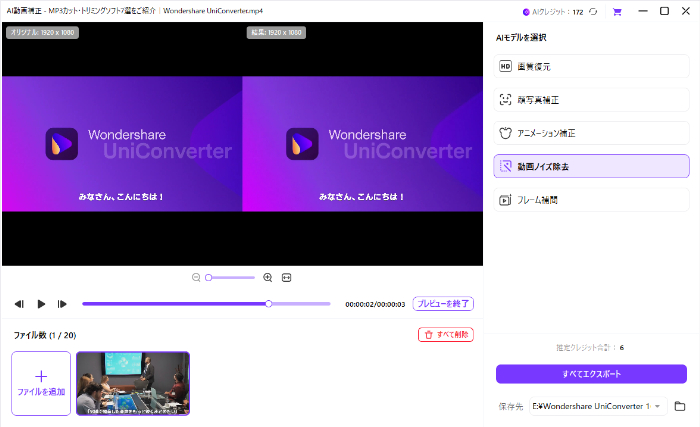Click プレビューを終了 button
The image size is (700, 427).
pyautogui.click(x=443, y=304)
